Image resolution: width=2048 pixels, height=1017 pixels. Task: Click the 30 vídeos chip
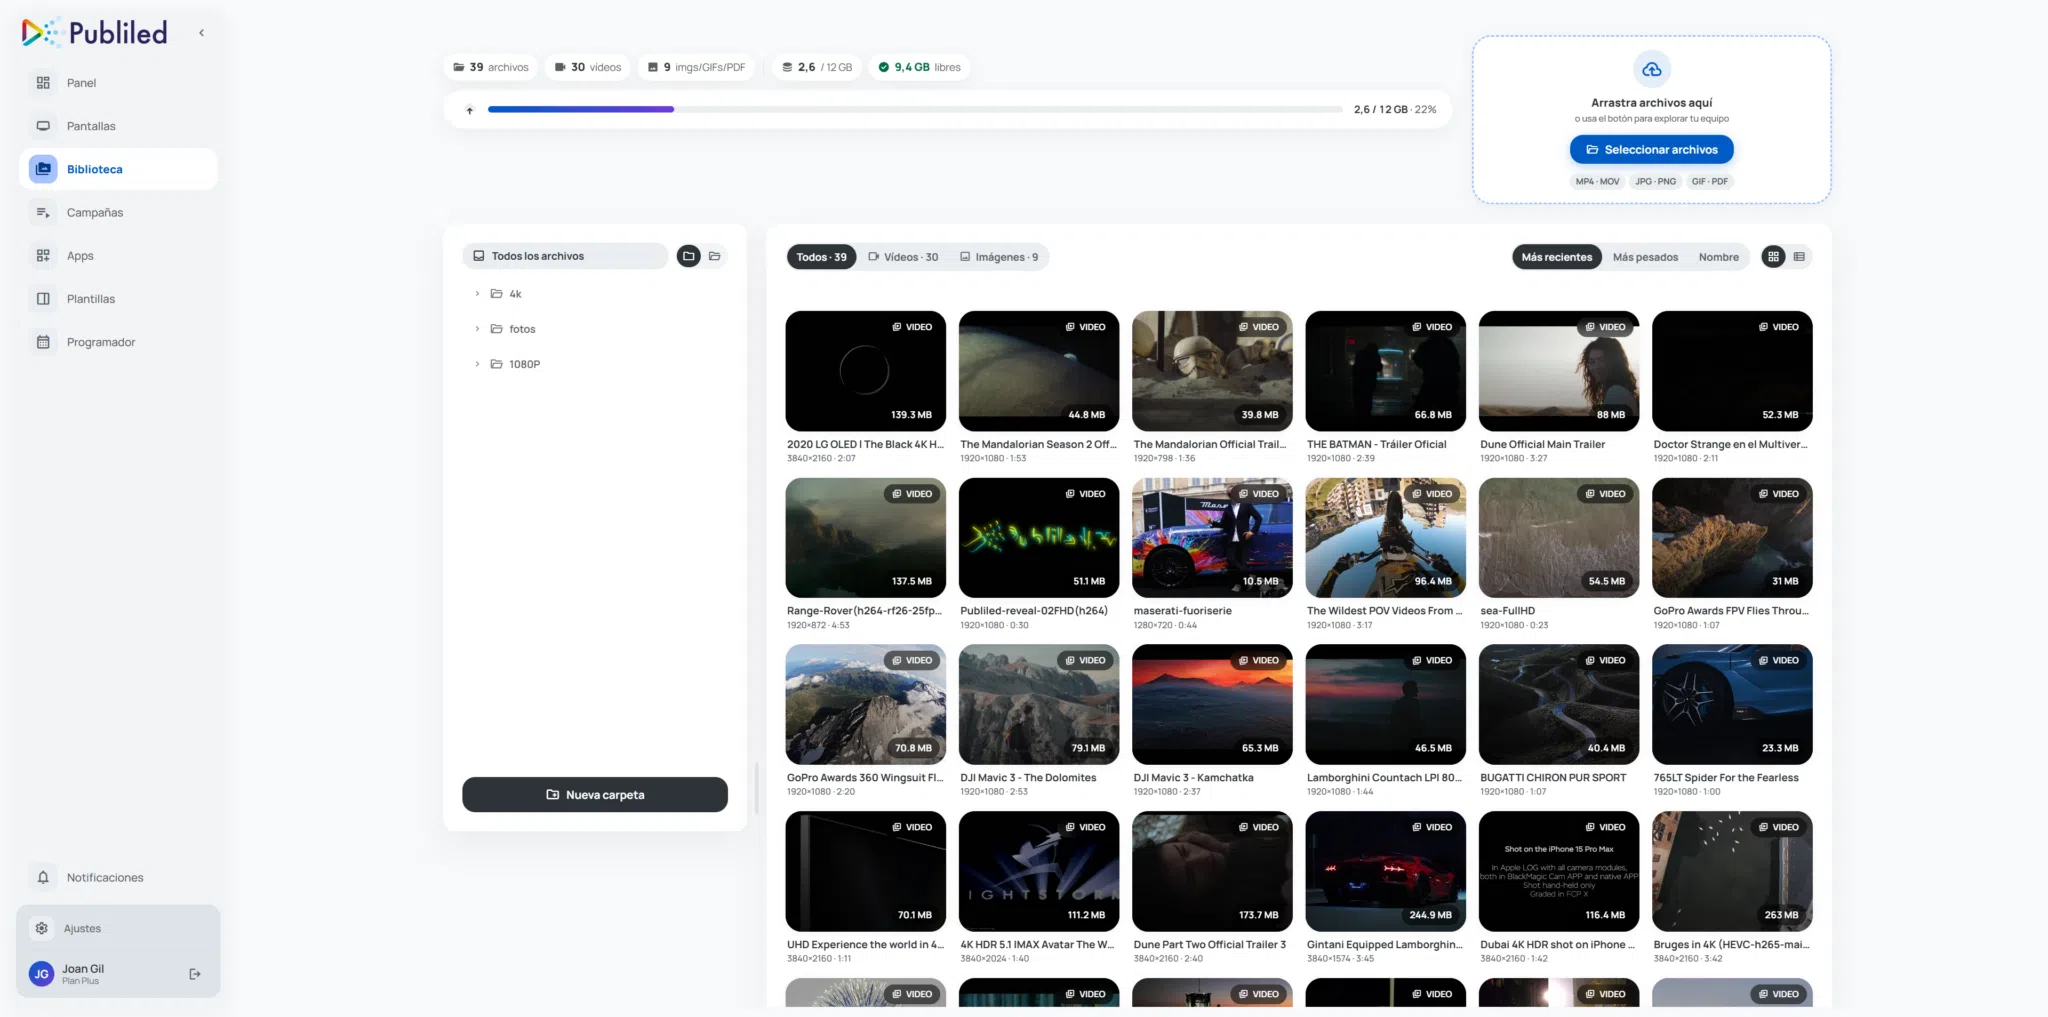(588, 67)
